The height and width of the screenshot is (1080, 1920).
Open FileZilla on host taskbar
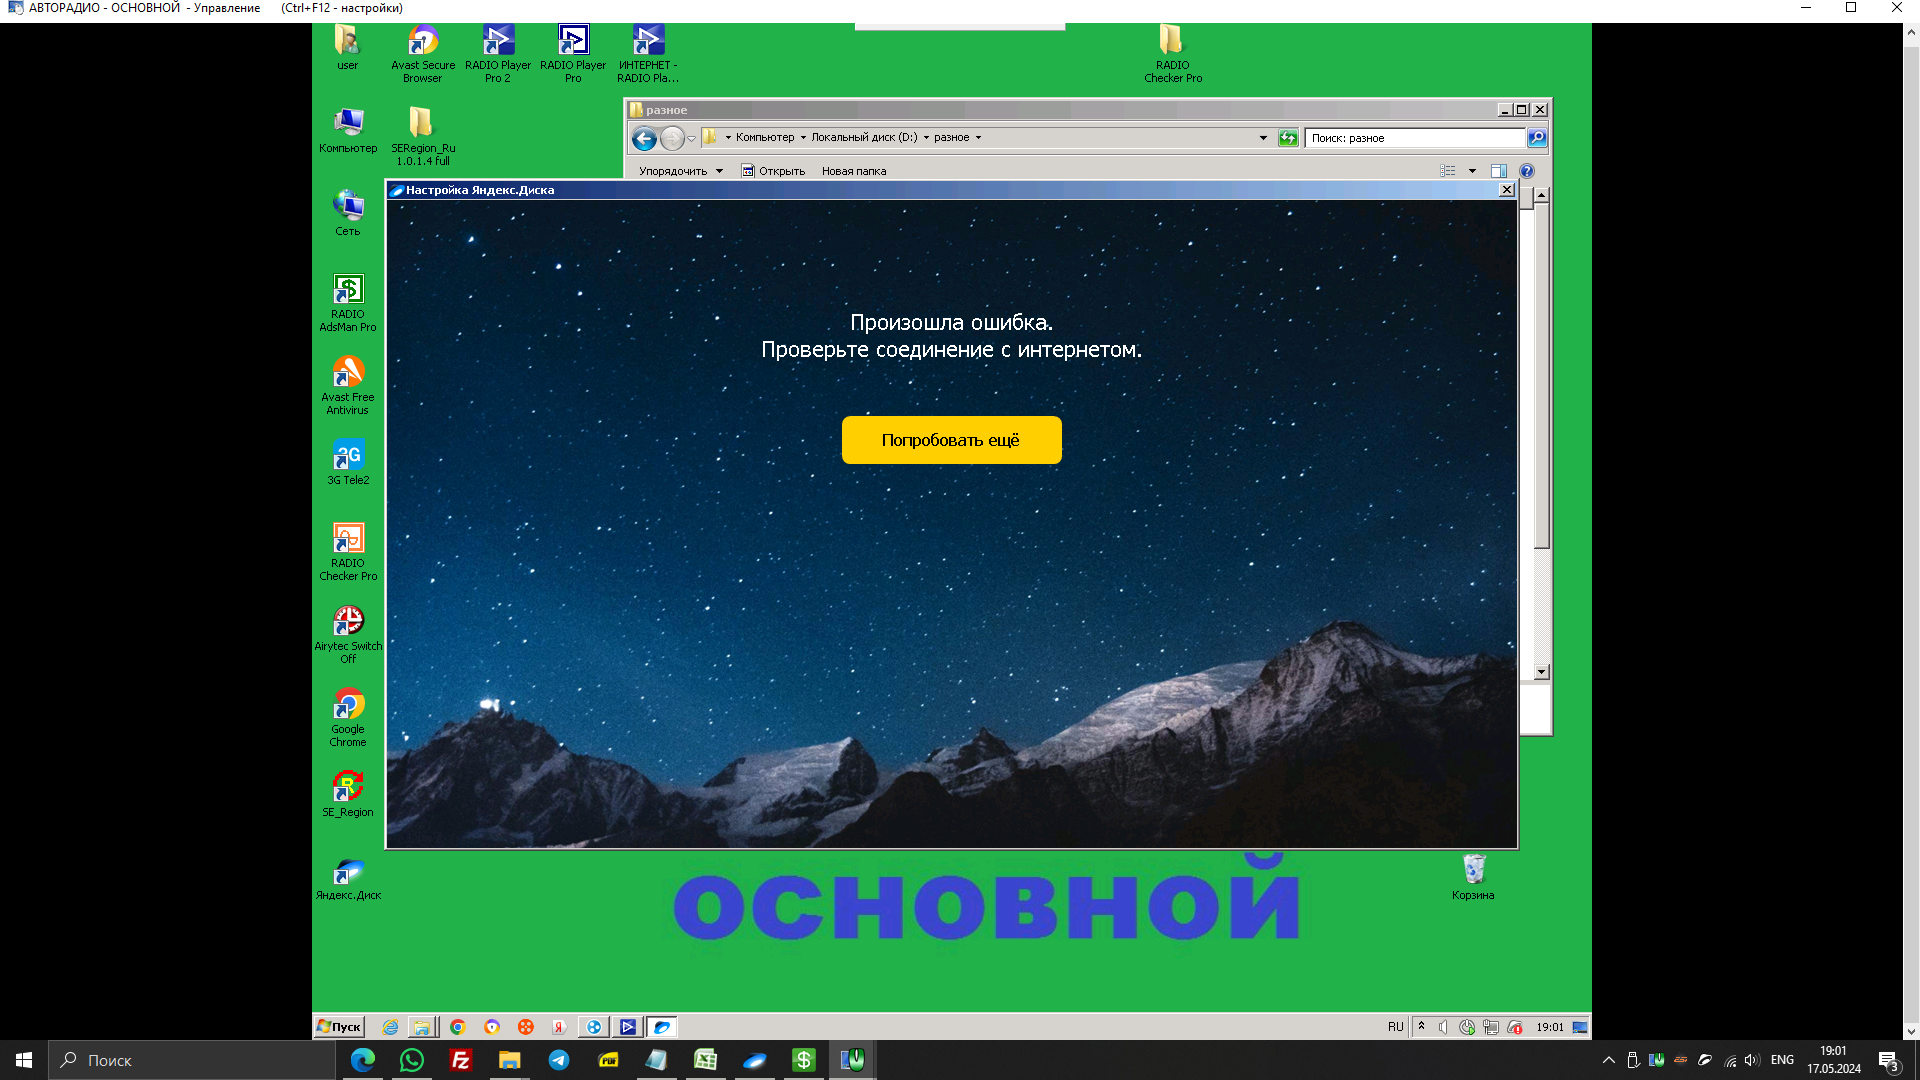[x=461, y=1060]
